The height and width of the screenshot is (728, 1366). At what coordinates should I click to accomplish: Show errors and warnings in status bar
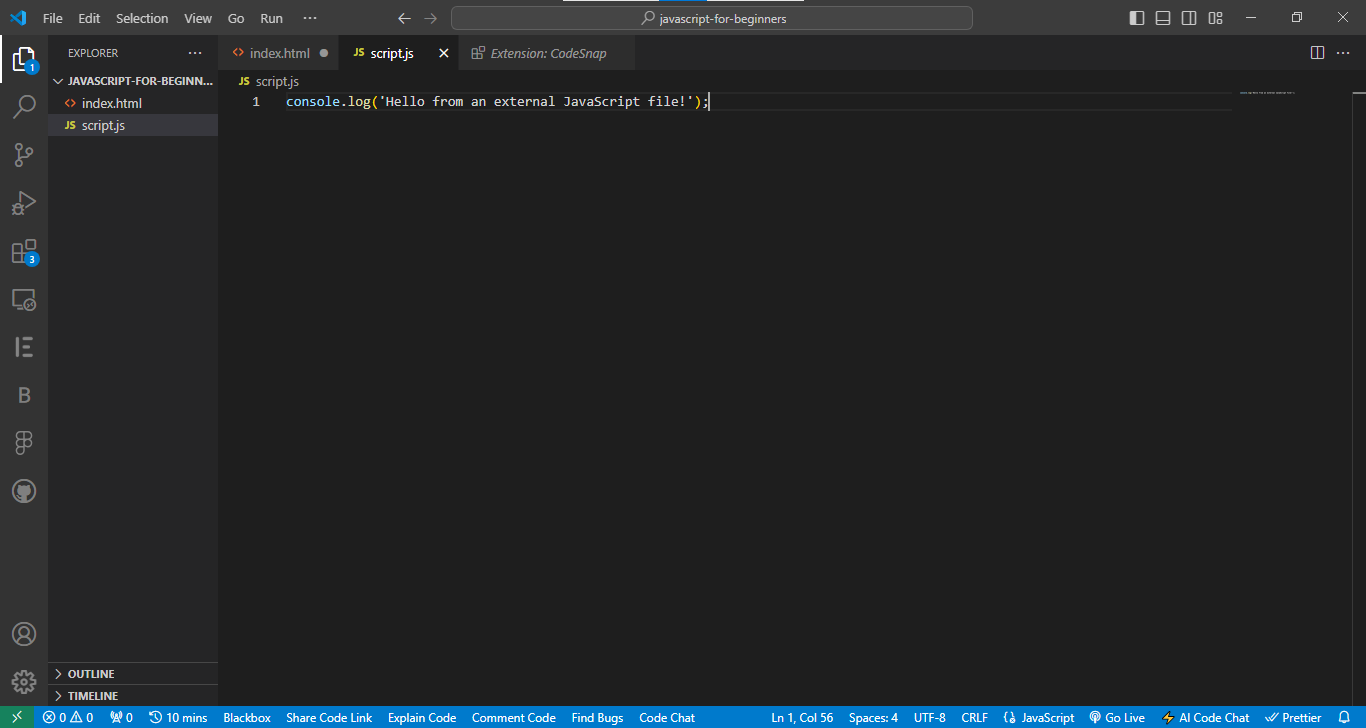pos(68,717)
